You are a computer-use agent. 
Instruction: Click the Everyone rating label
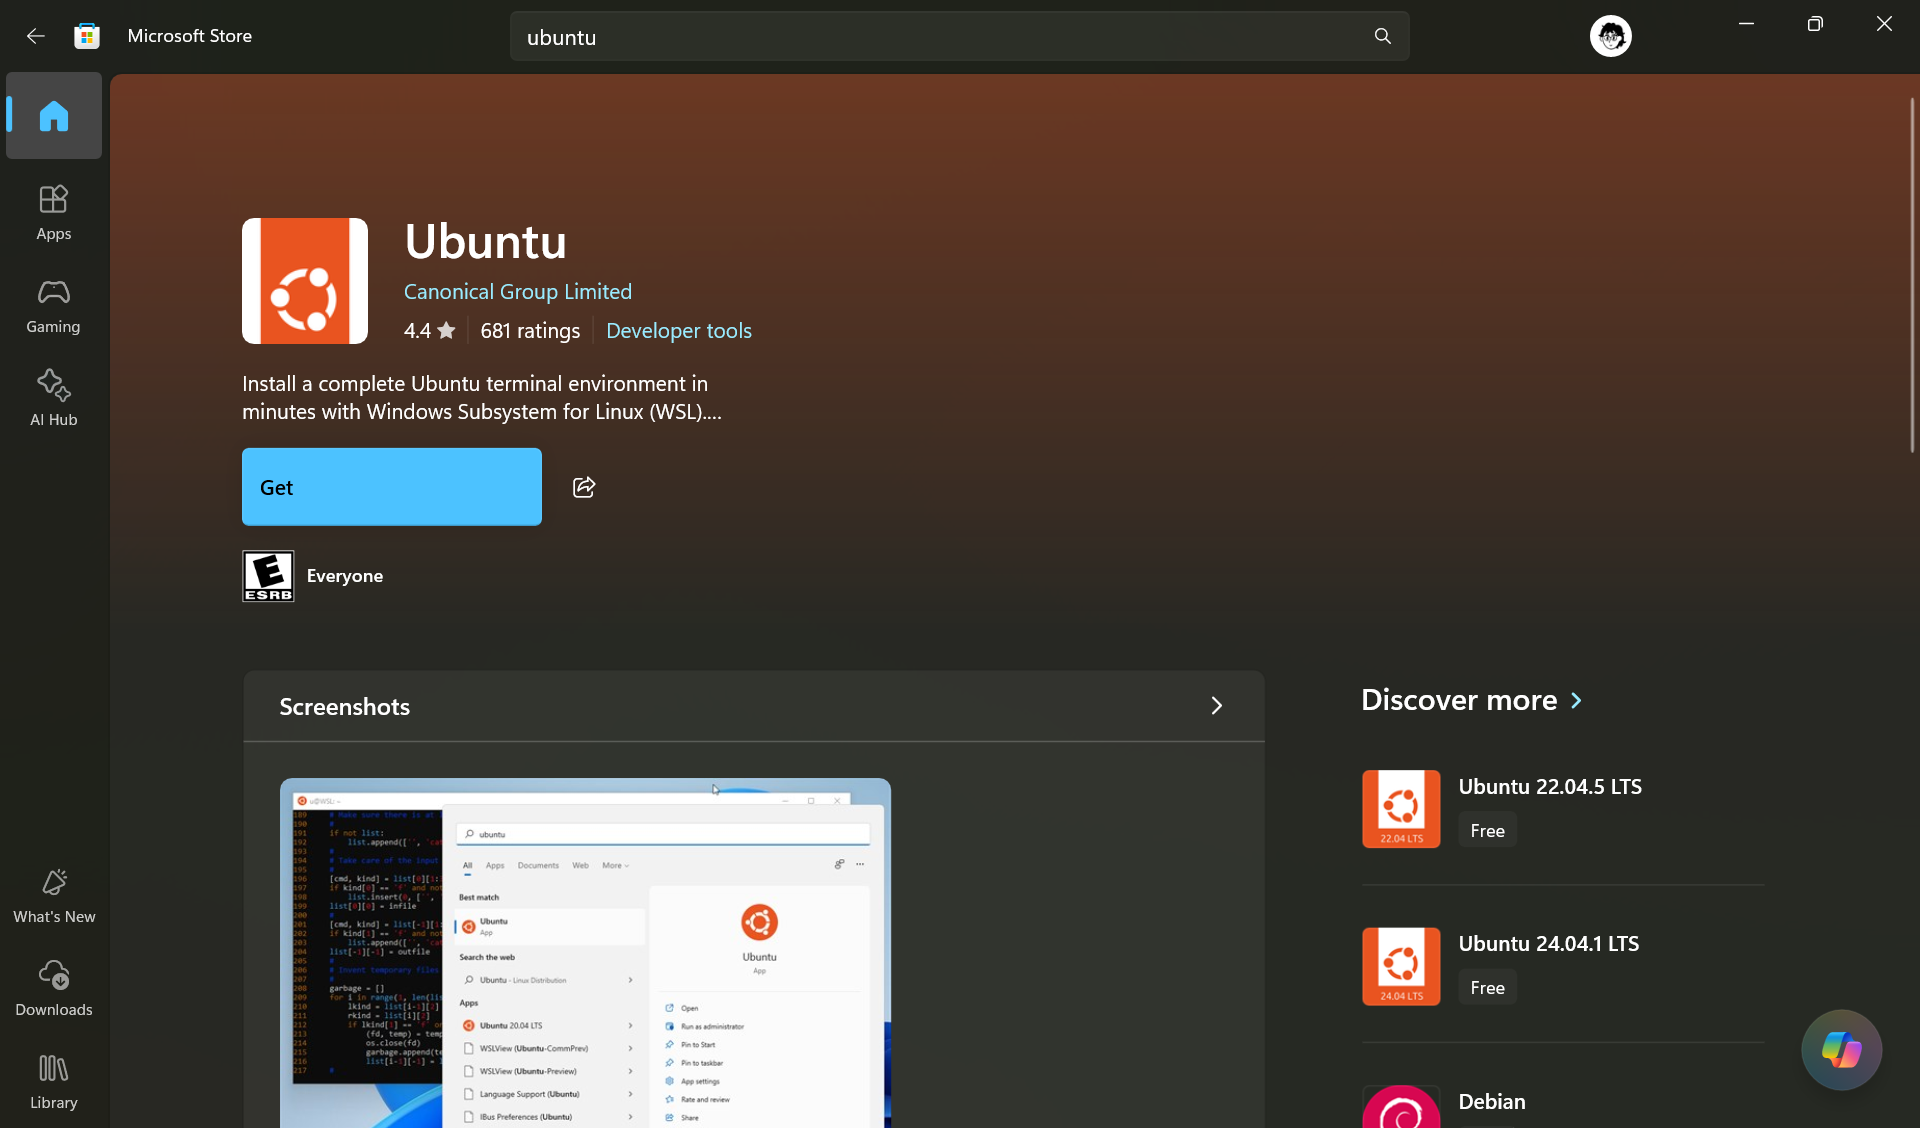[345, 576]
